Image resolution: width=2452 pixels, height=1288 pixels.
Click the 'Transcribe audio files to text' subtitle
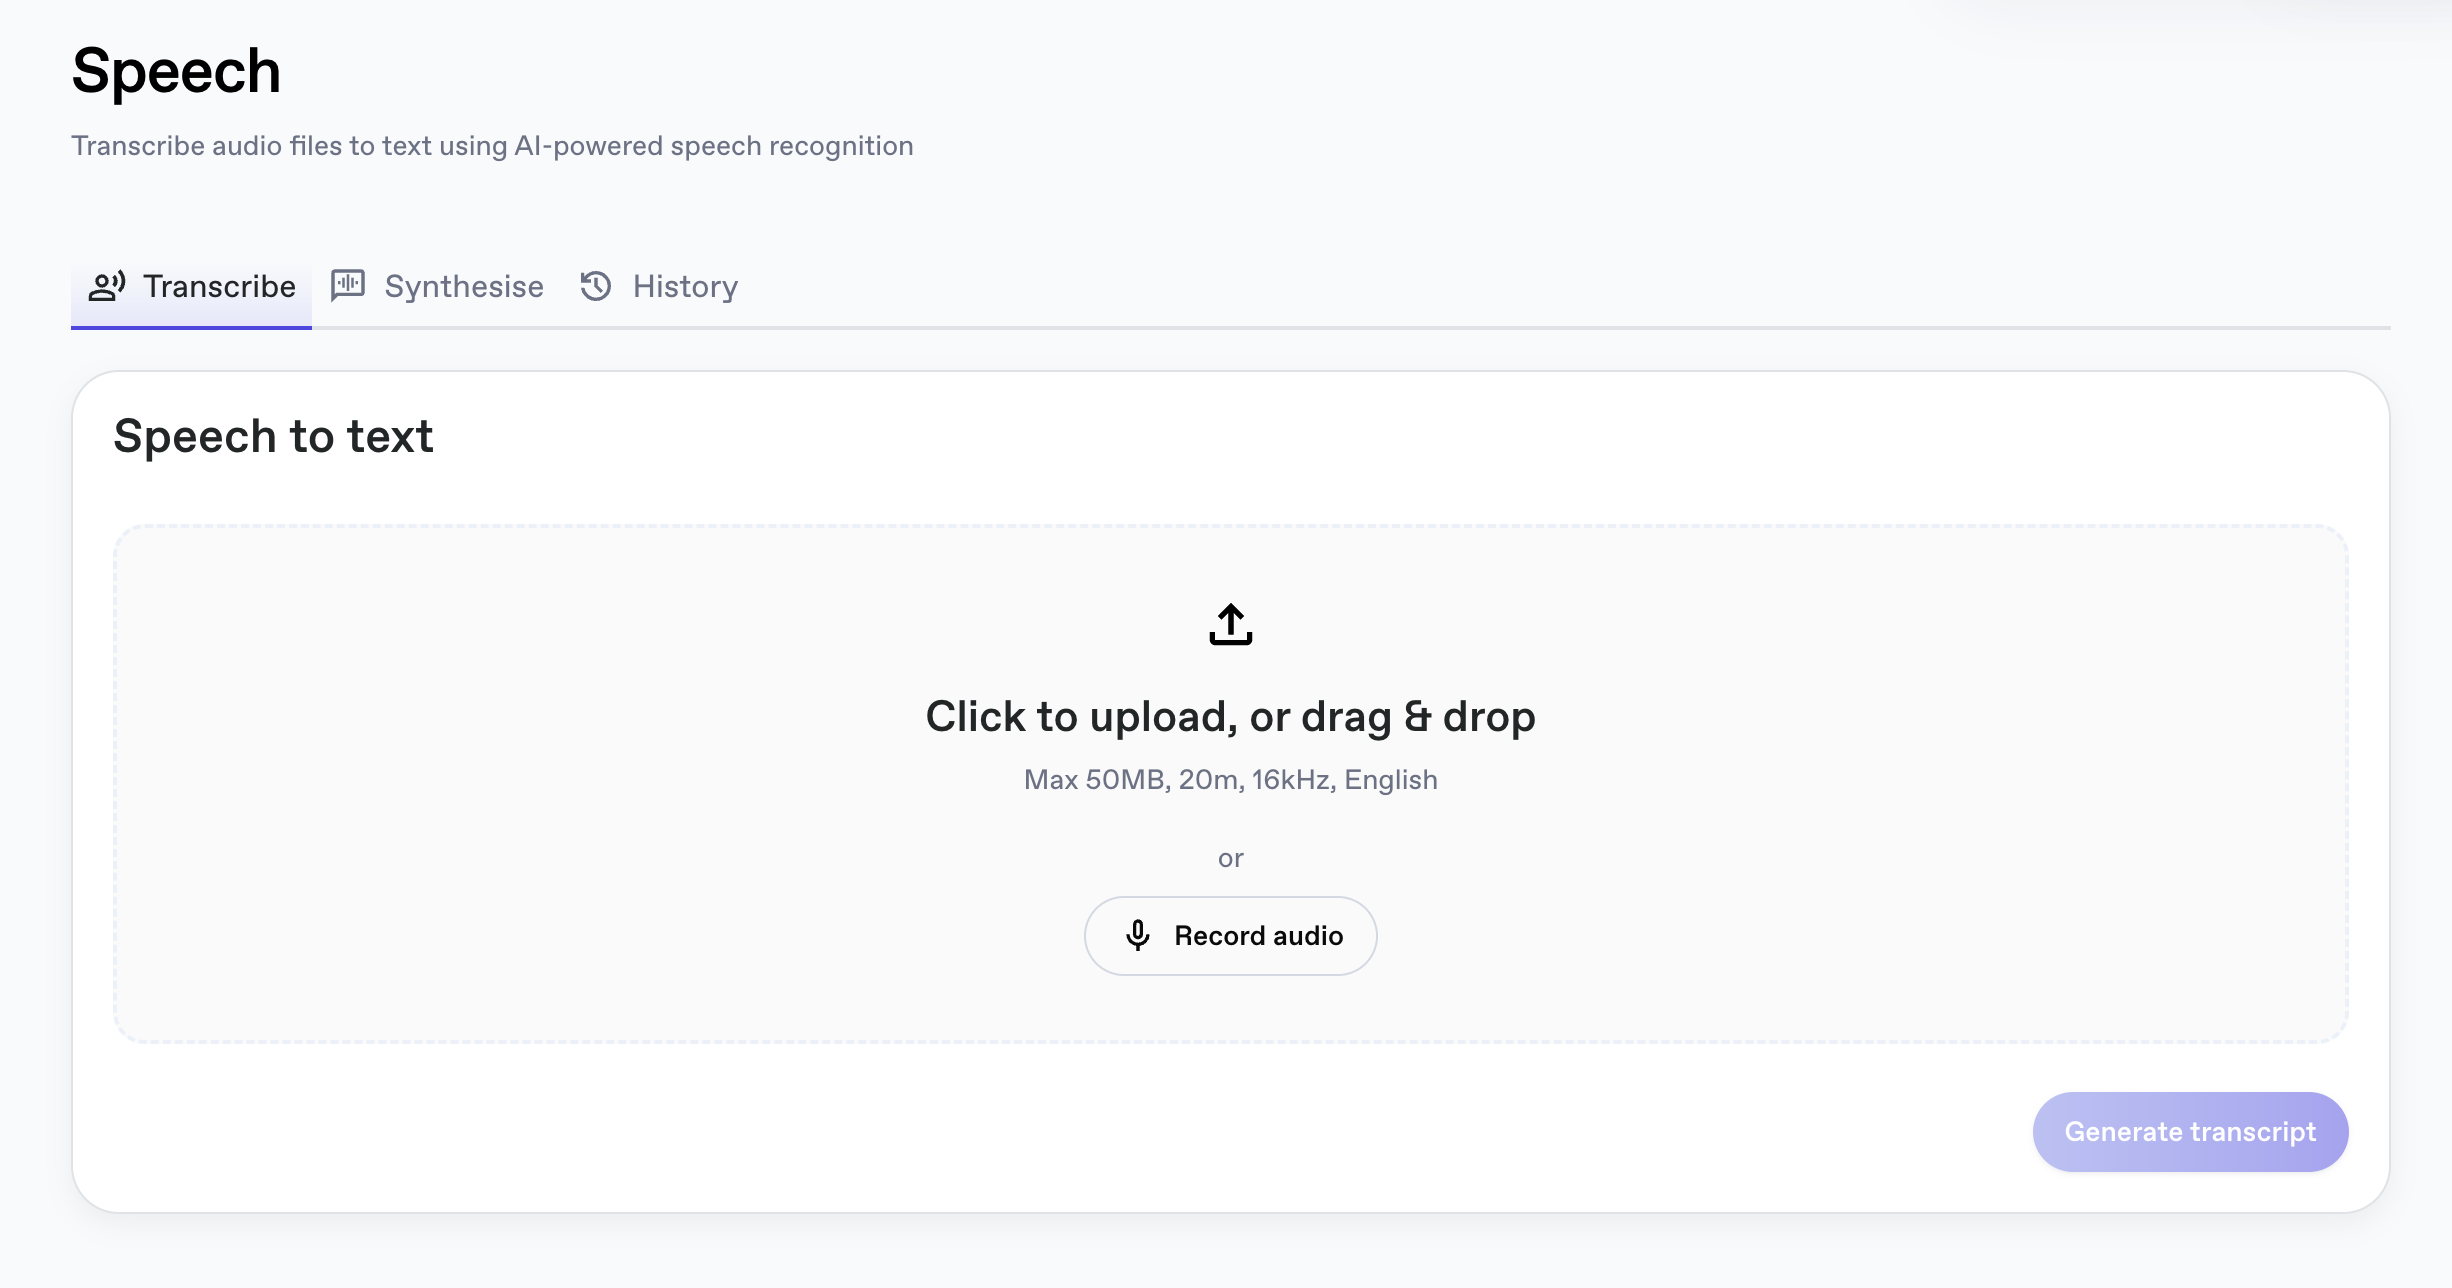click(492, 146)
